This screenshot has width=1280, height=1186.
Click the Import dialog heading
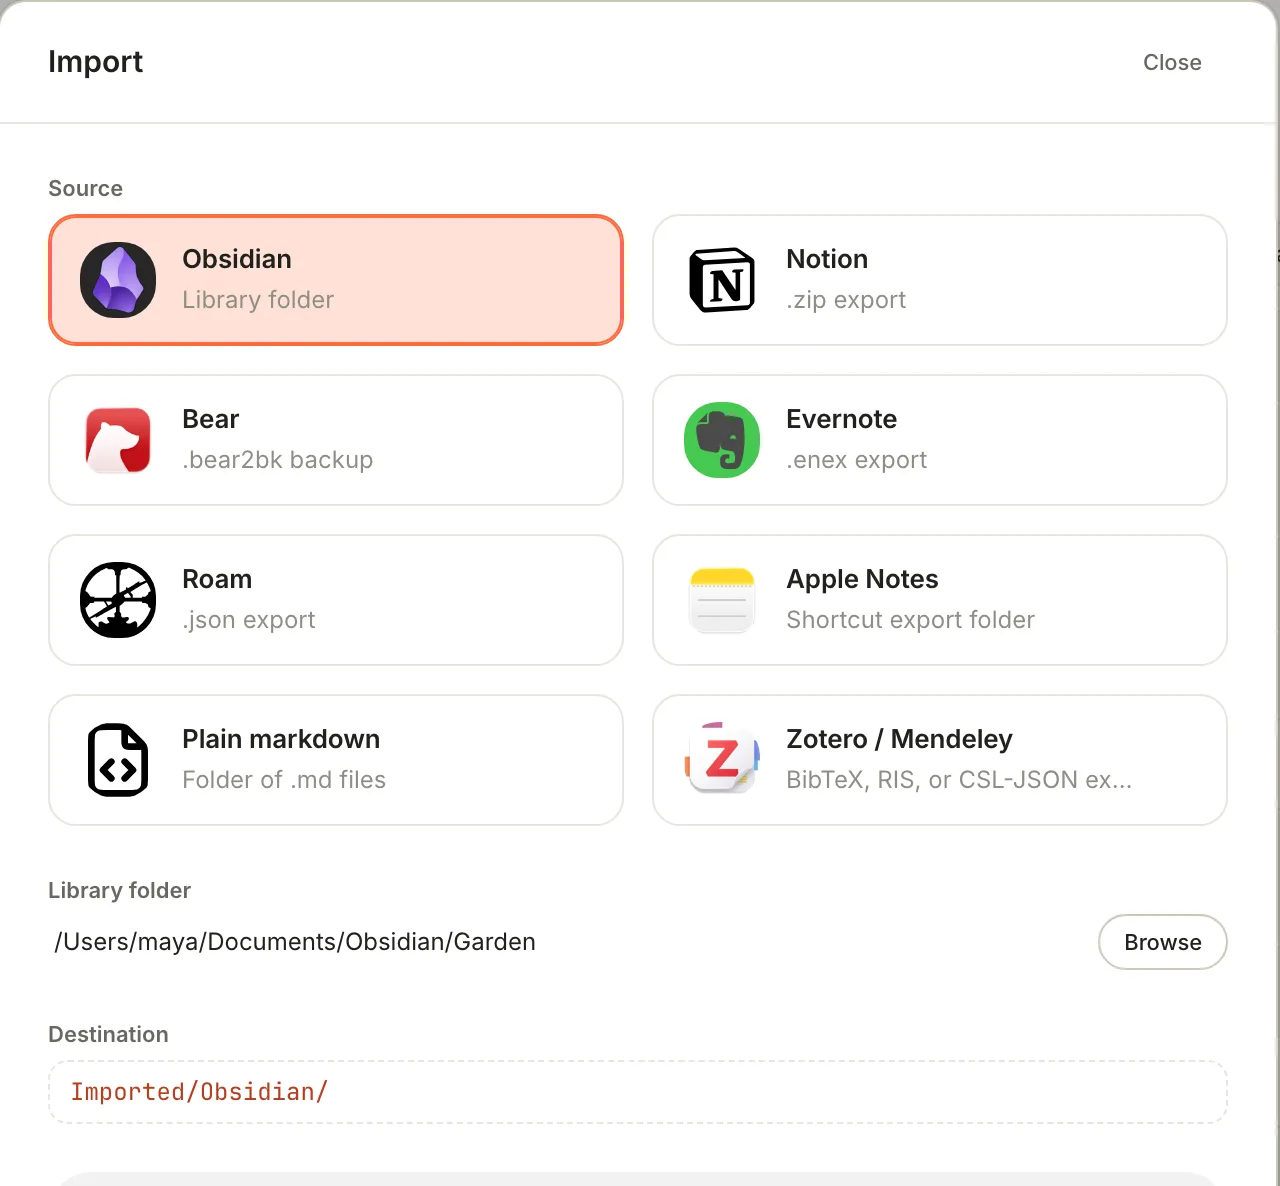[x=96, y=62]
